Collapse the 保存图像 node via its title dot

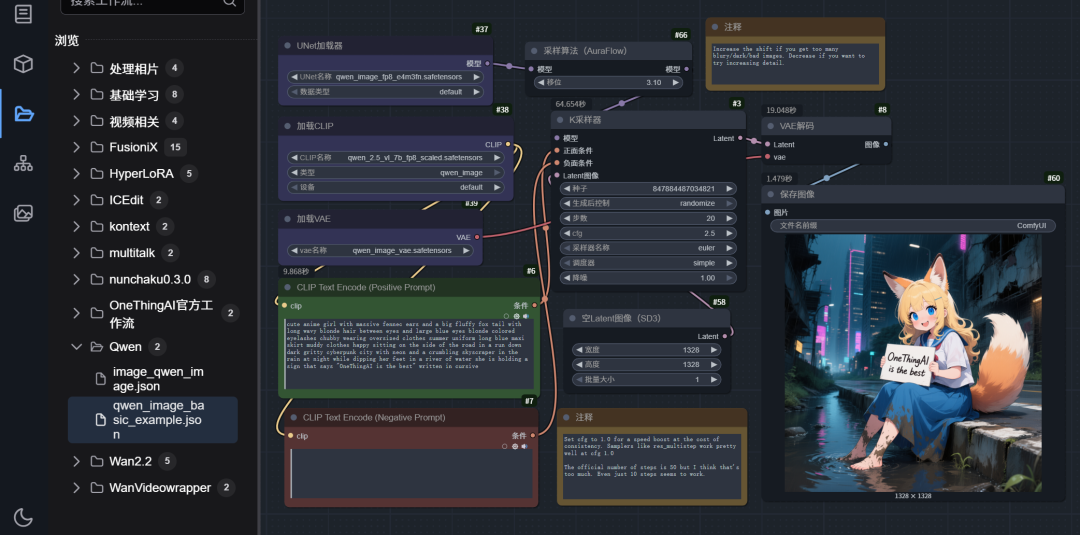771,194
